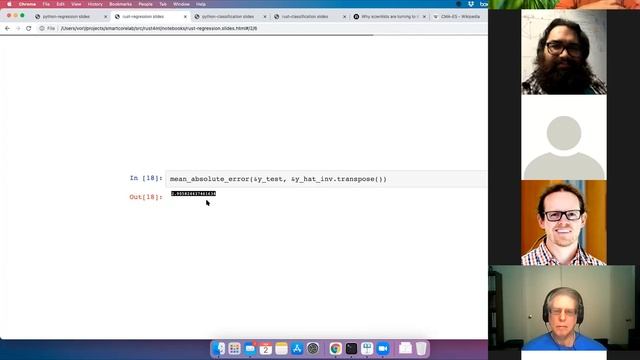Click the highlighted Out[18] result value
Screen dimensions: 640x360
[193, 193]
